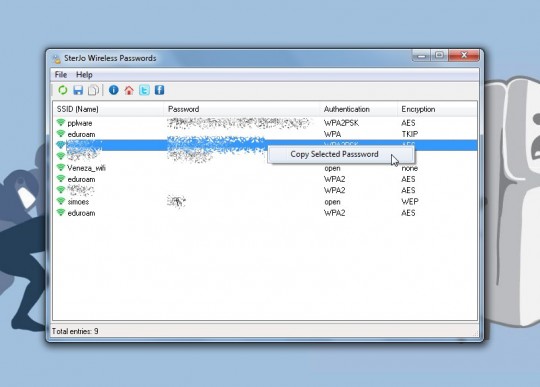Open the Twitter icon in toolbar
The image size is (540, 387).
point(144,90)
